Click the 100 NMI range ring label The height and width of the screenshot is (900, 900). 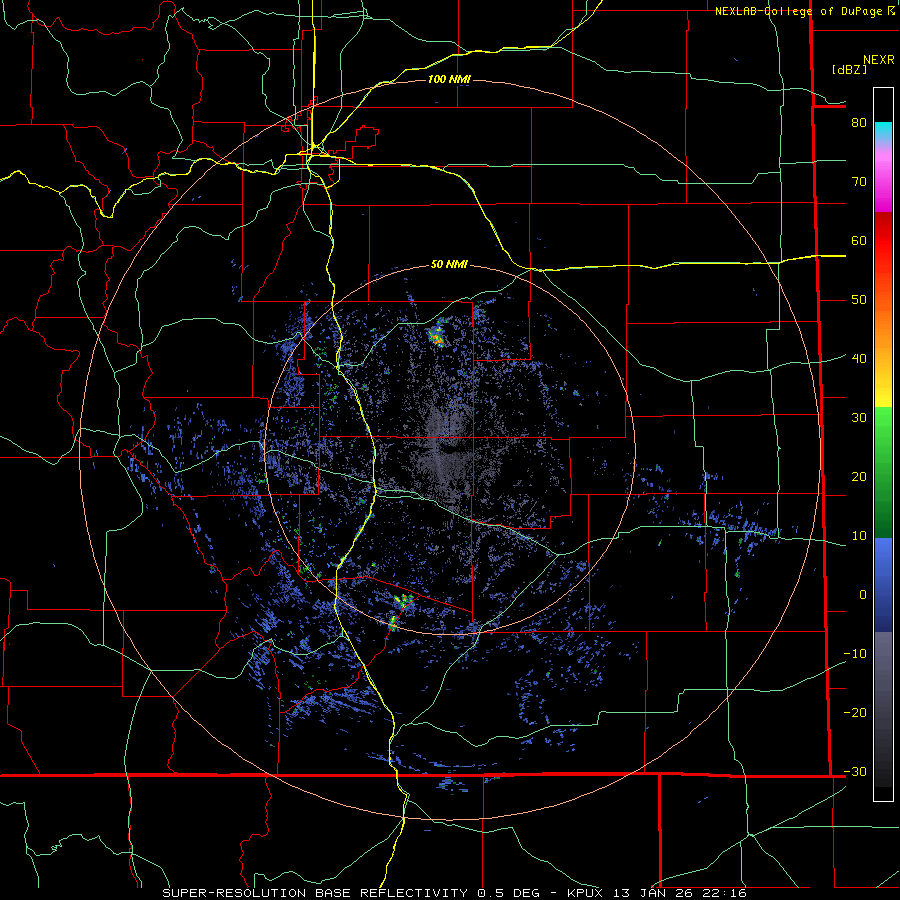449,79
